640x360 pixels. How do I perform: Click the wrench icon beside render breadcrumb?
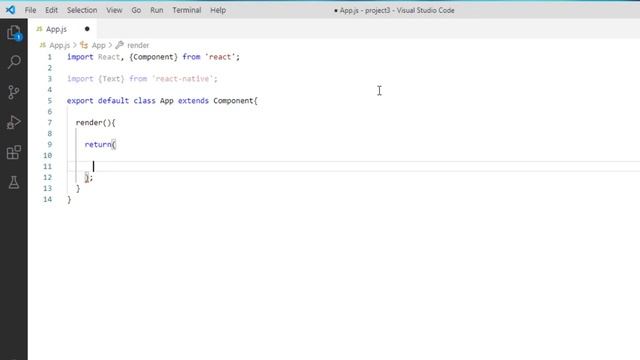click(120, 45)
